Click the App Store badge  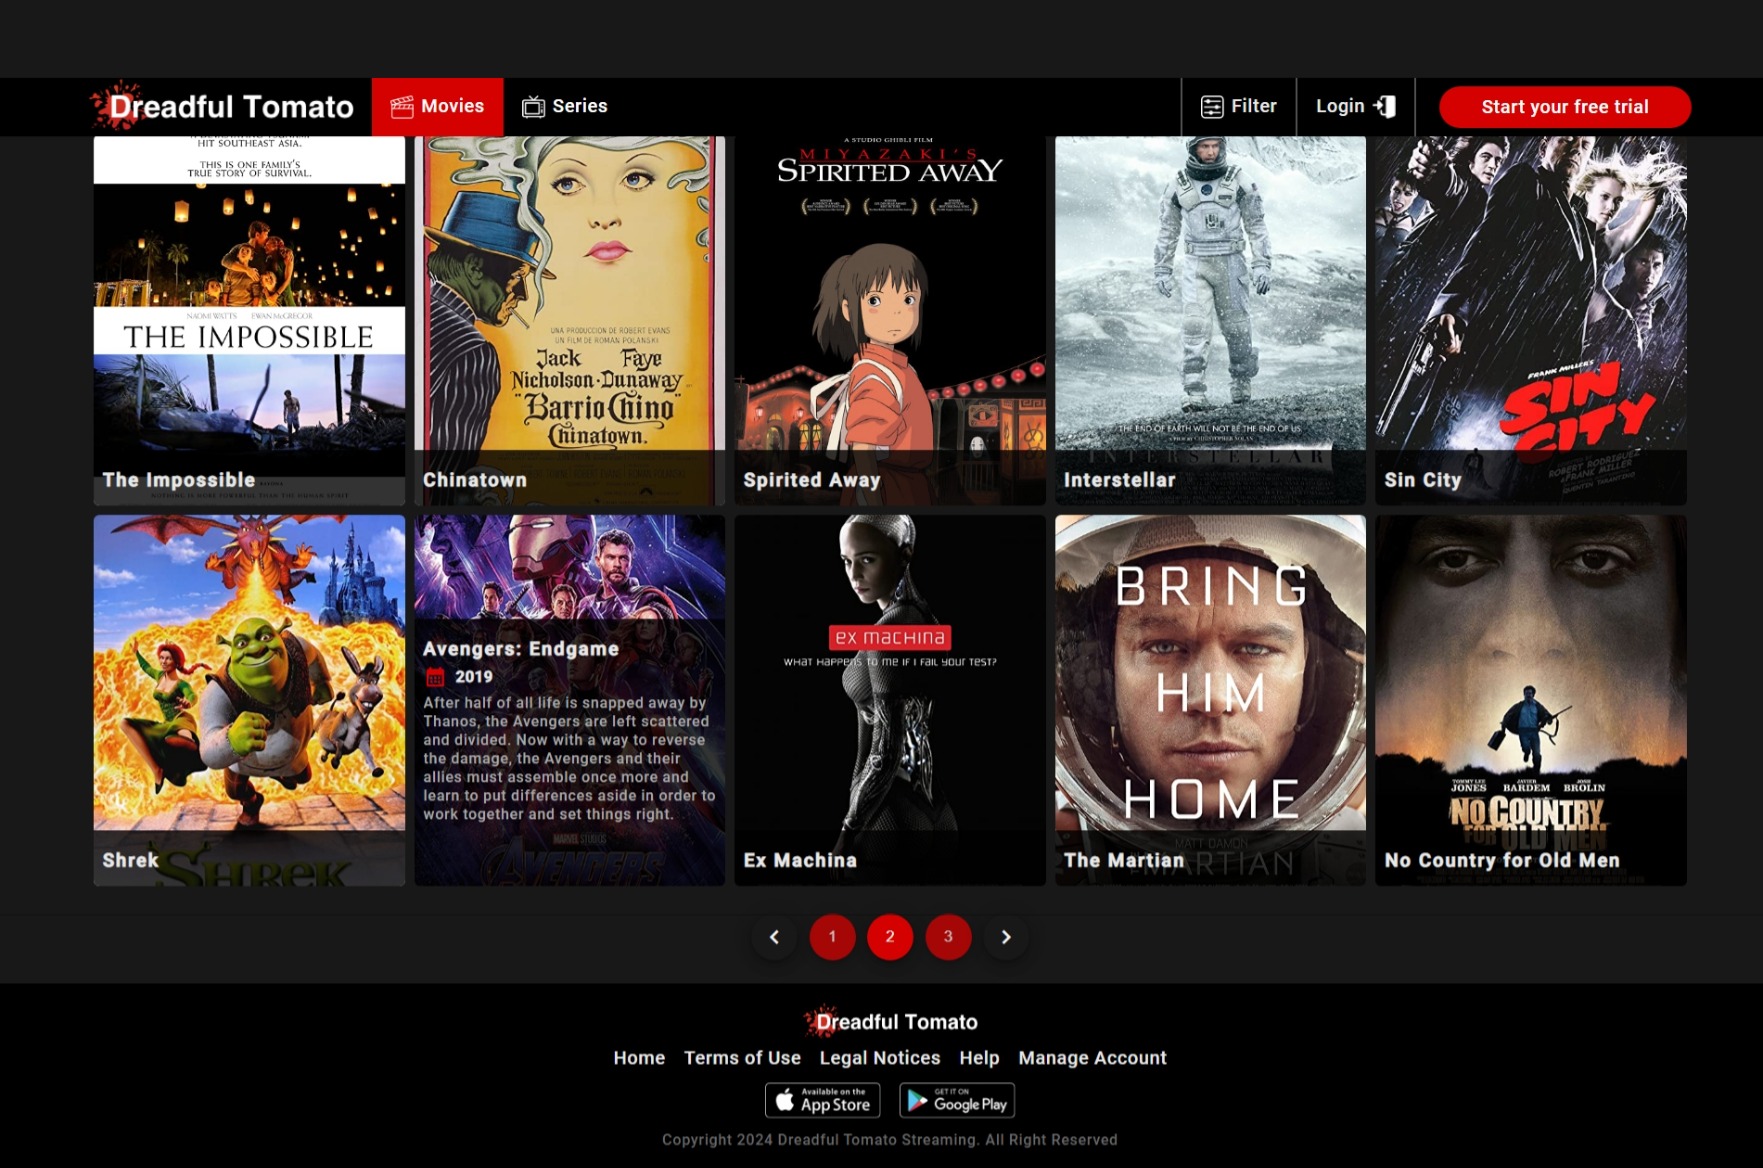823,1100
